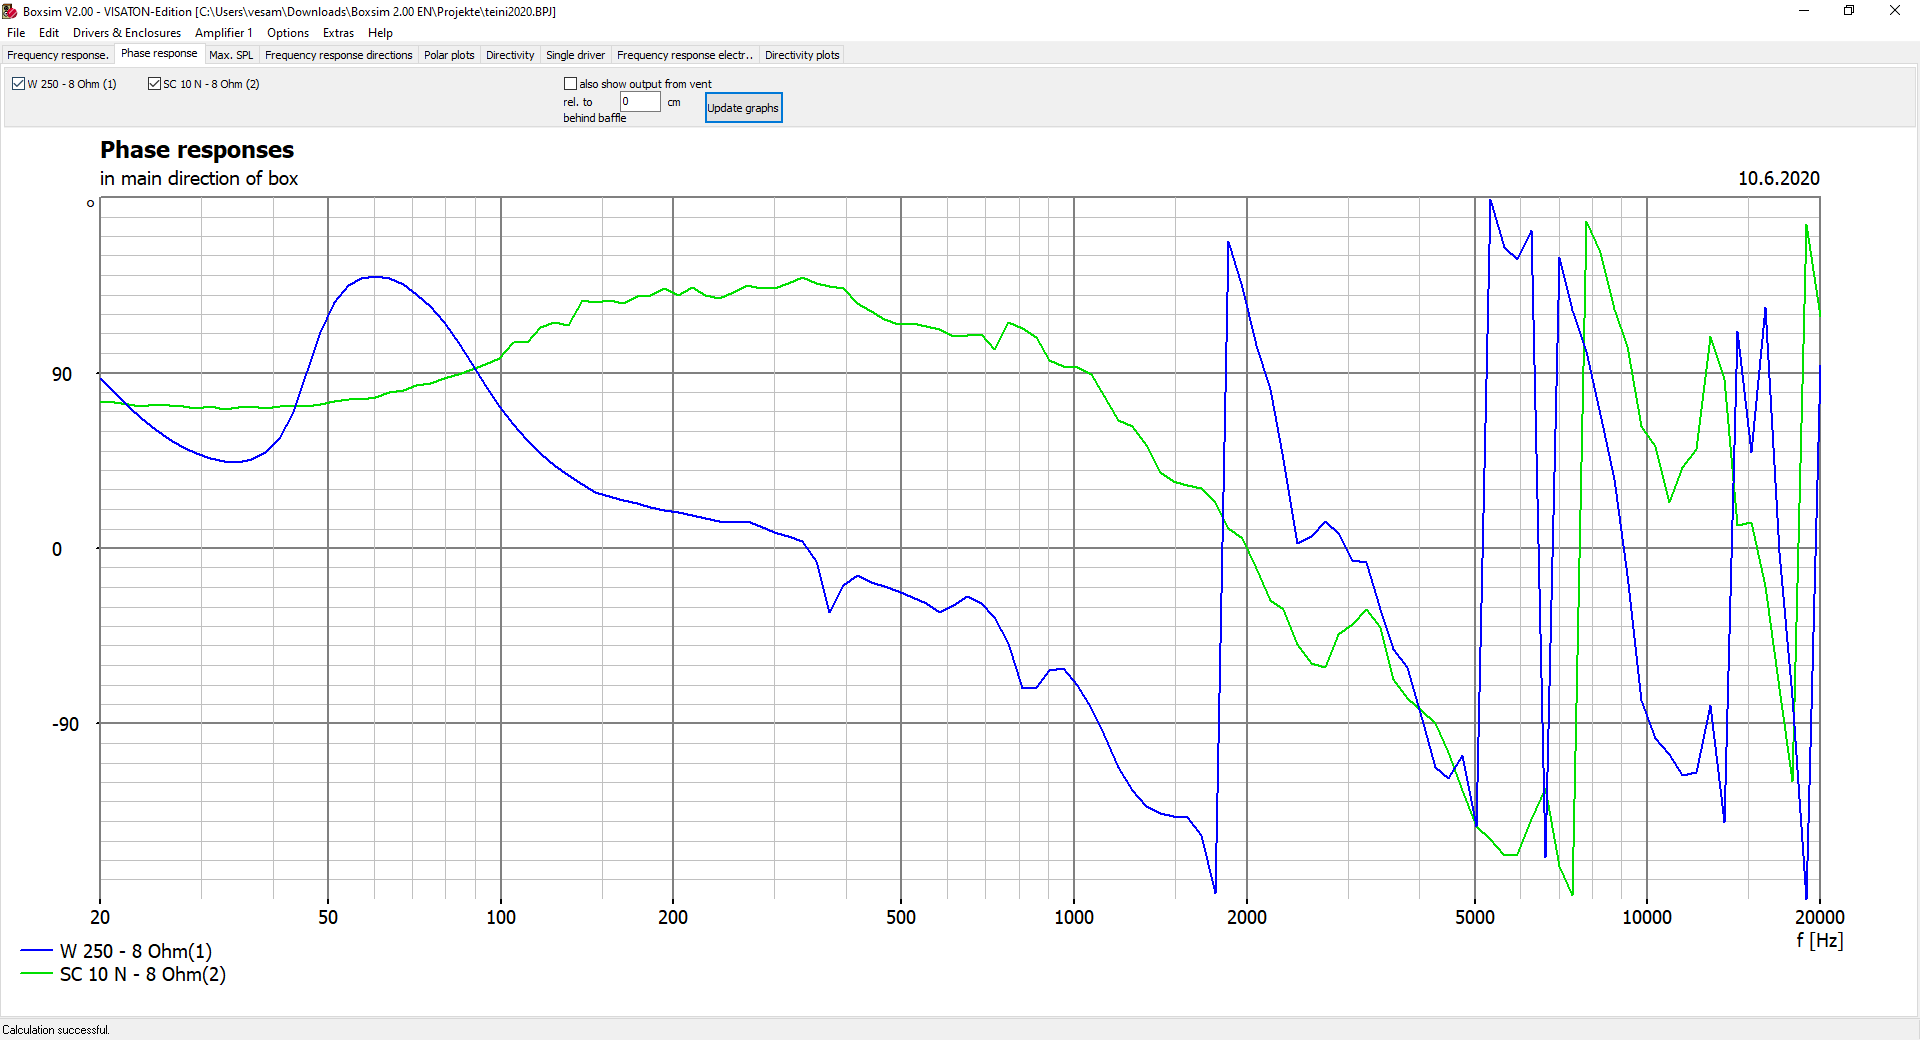This screenshot has height=1040, width=1920.
Task: Click the green legend line swatch
Action: pyautogui.click(x=36, y=973)
